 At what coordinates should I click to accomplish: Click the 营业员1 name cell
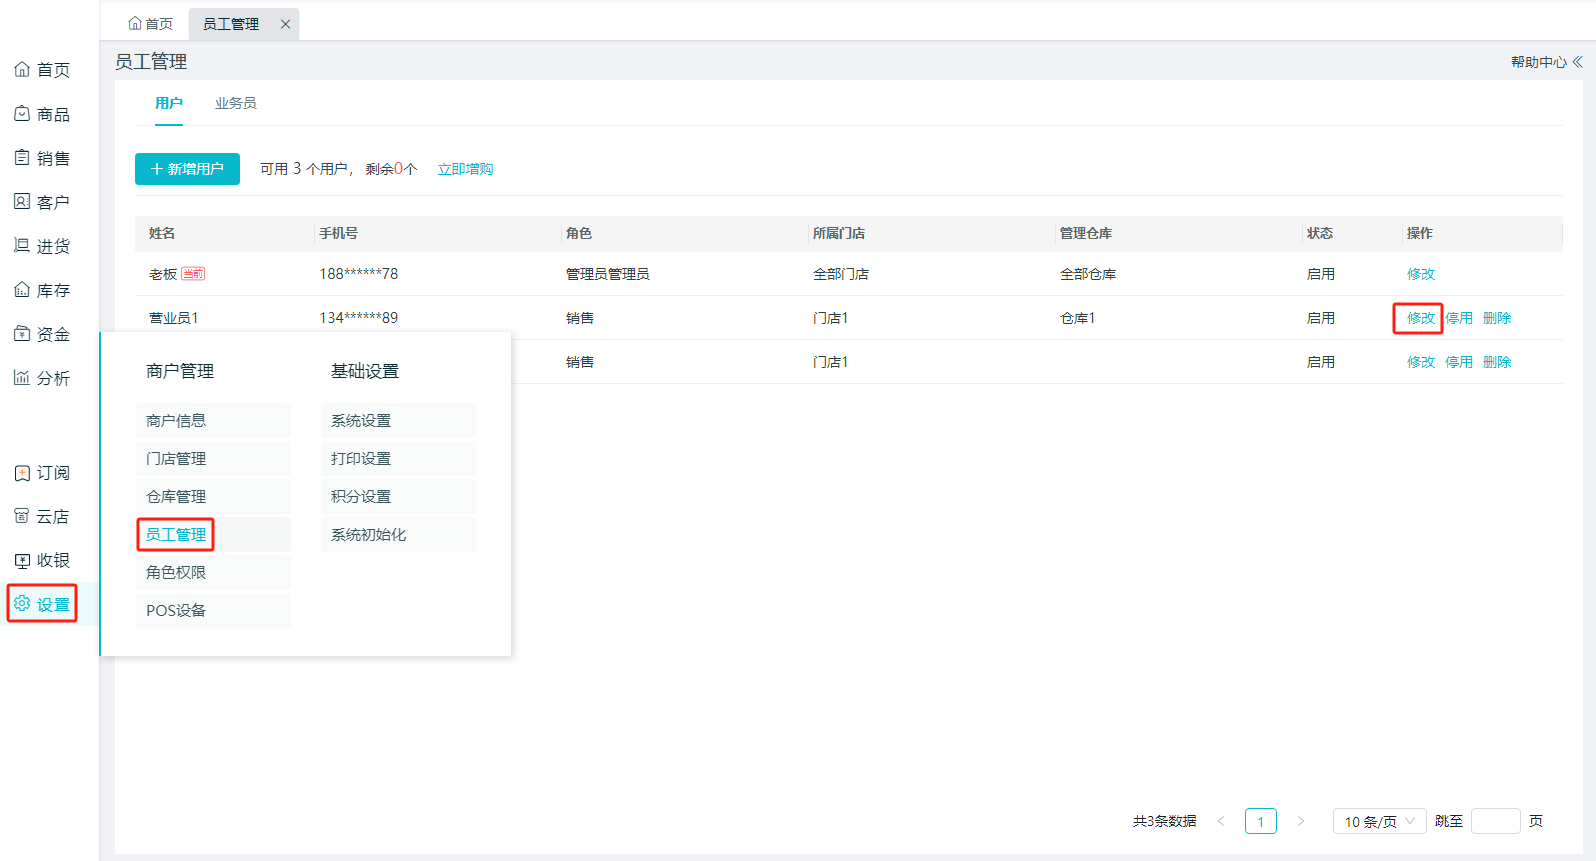click(174, 318)
